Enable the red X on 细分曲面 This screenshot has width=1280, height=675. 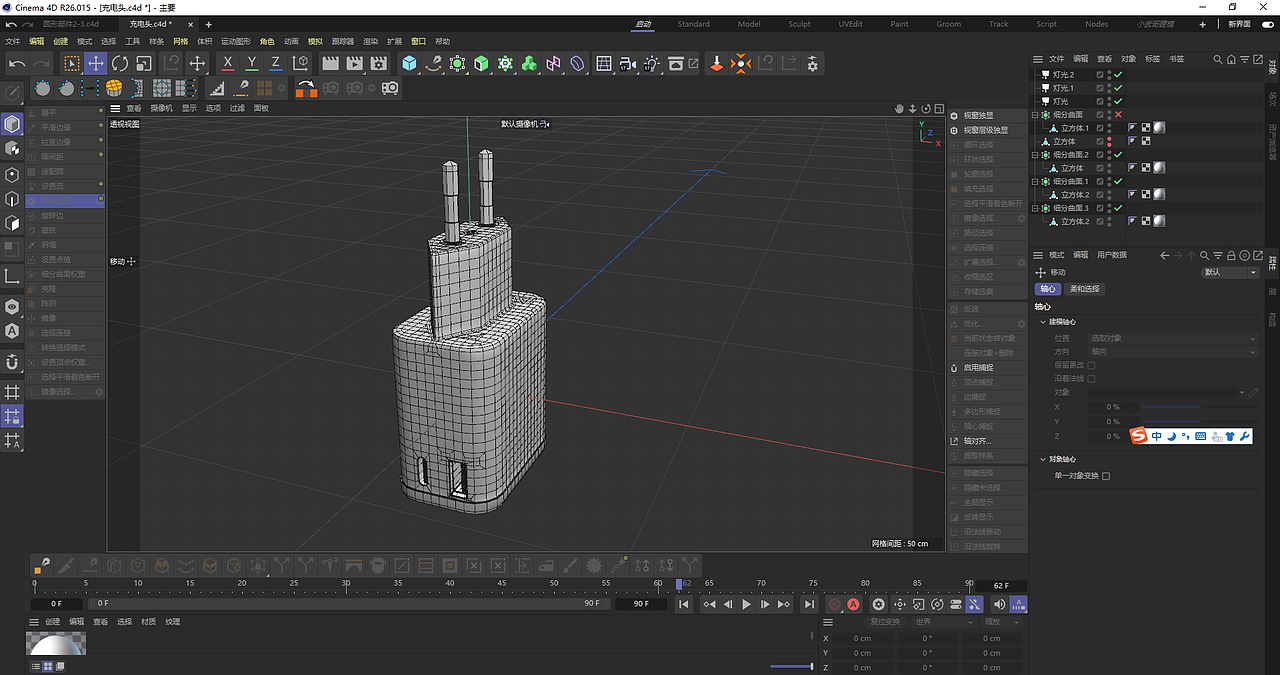tap(1118, 115)
